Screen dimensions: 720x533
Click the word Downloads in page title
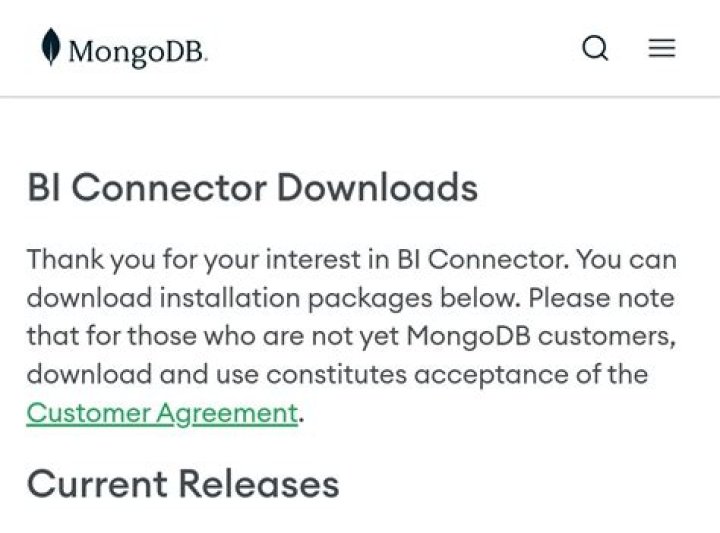coord(377,188)
